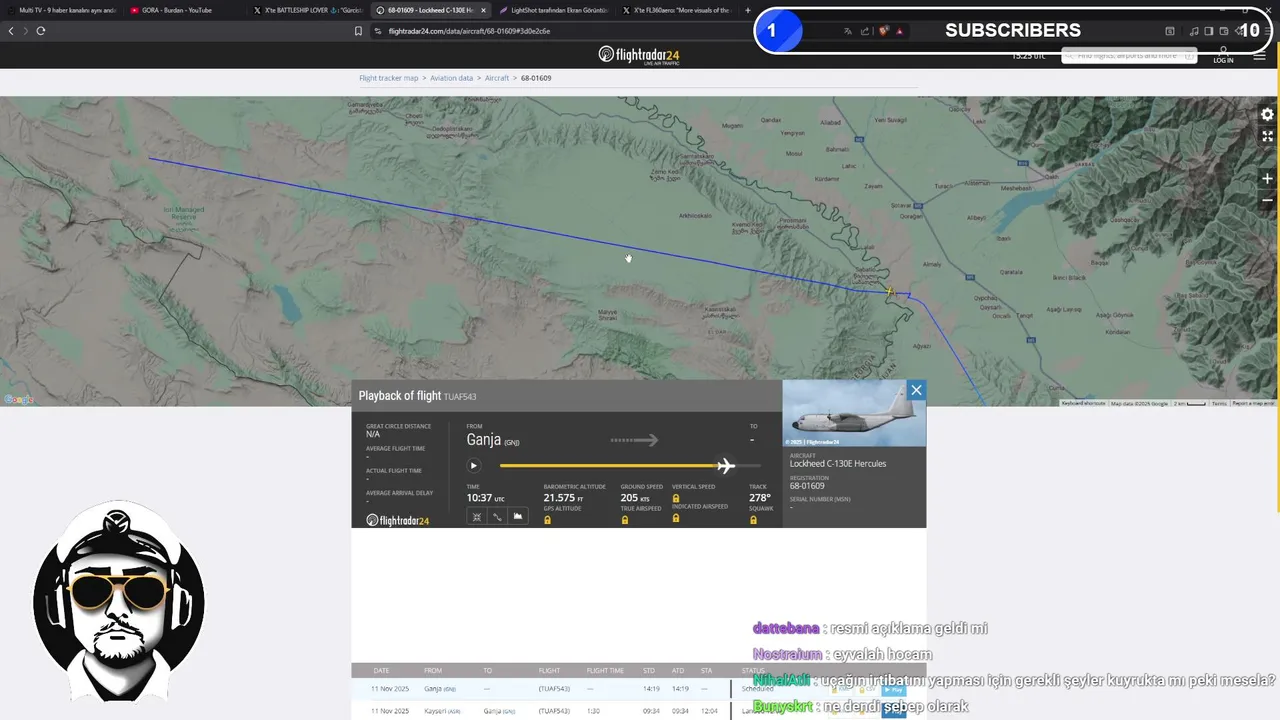Click the browser forward arrow
1280x720 pixels.
[26, 31]
